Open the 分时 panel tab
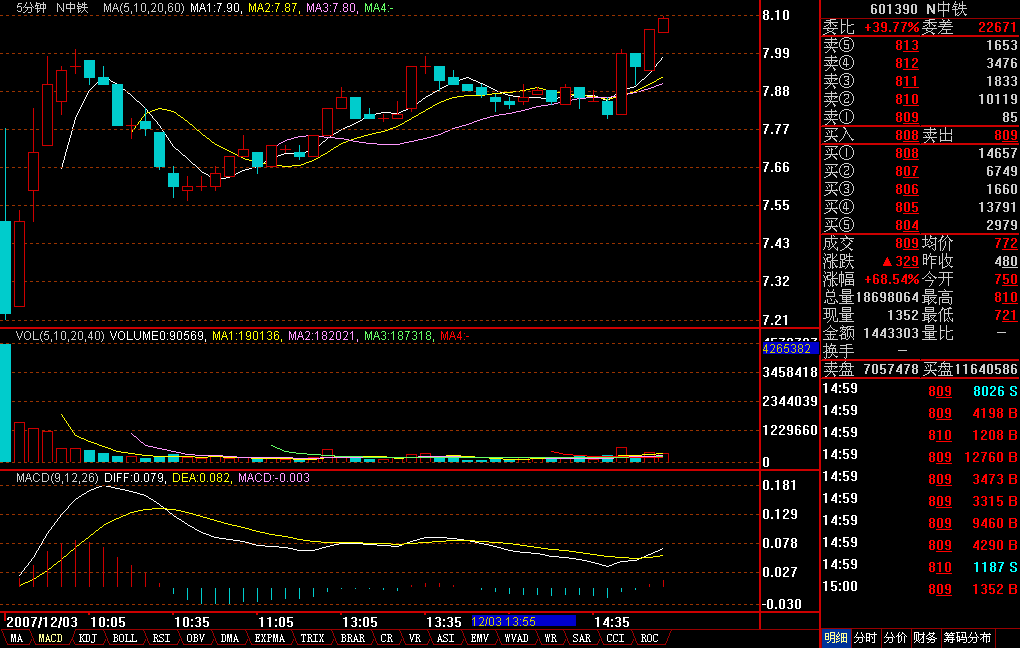 pos(865,638)
